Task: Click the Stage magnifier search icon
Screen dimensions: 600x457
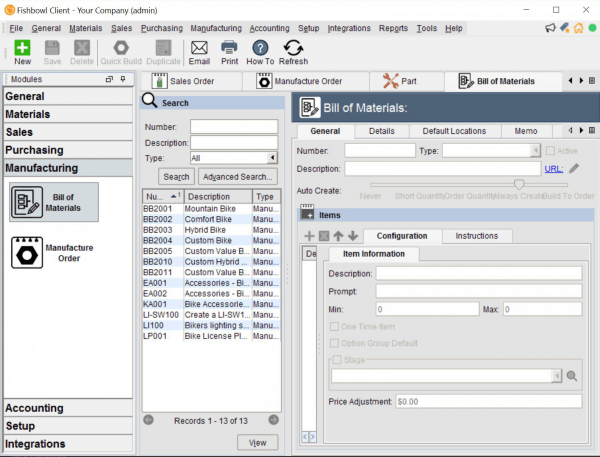Action: tap(572, 376)
